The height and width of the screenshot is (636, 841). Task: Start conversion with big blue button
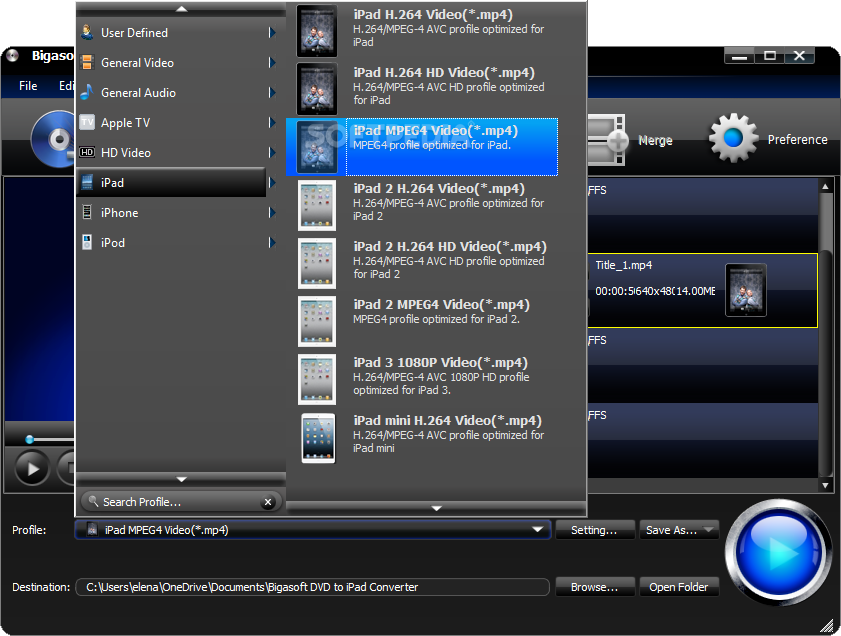pyautogui.click(x=778, y=552)
